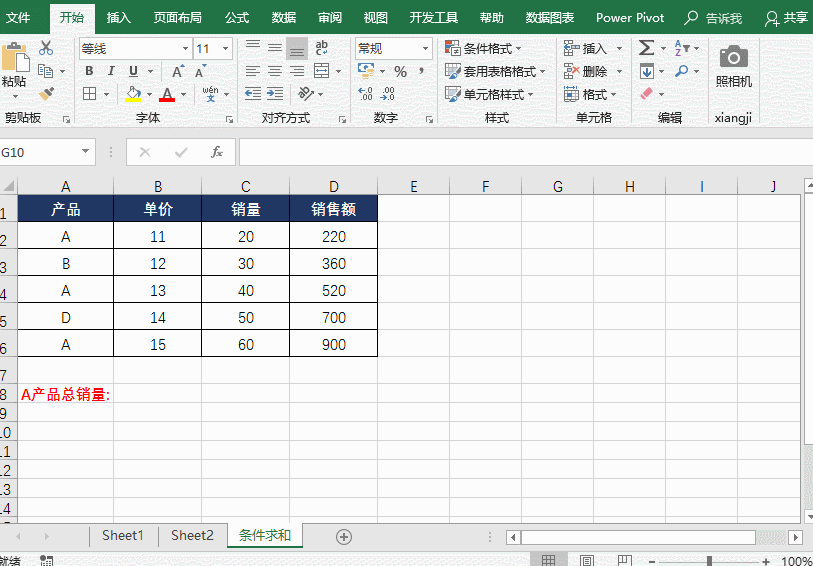Screen dimensions: 813x566
Task: Click the Paste clipboard icon
Action: [14, 57]
